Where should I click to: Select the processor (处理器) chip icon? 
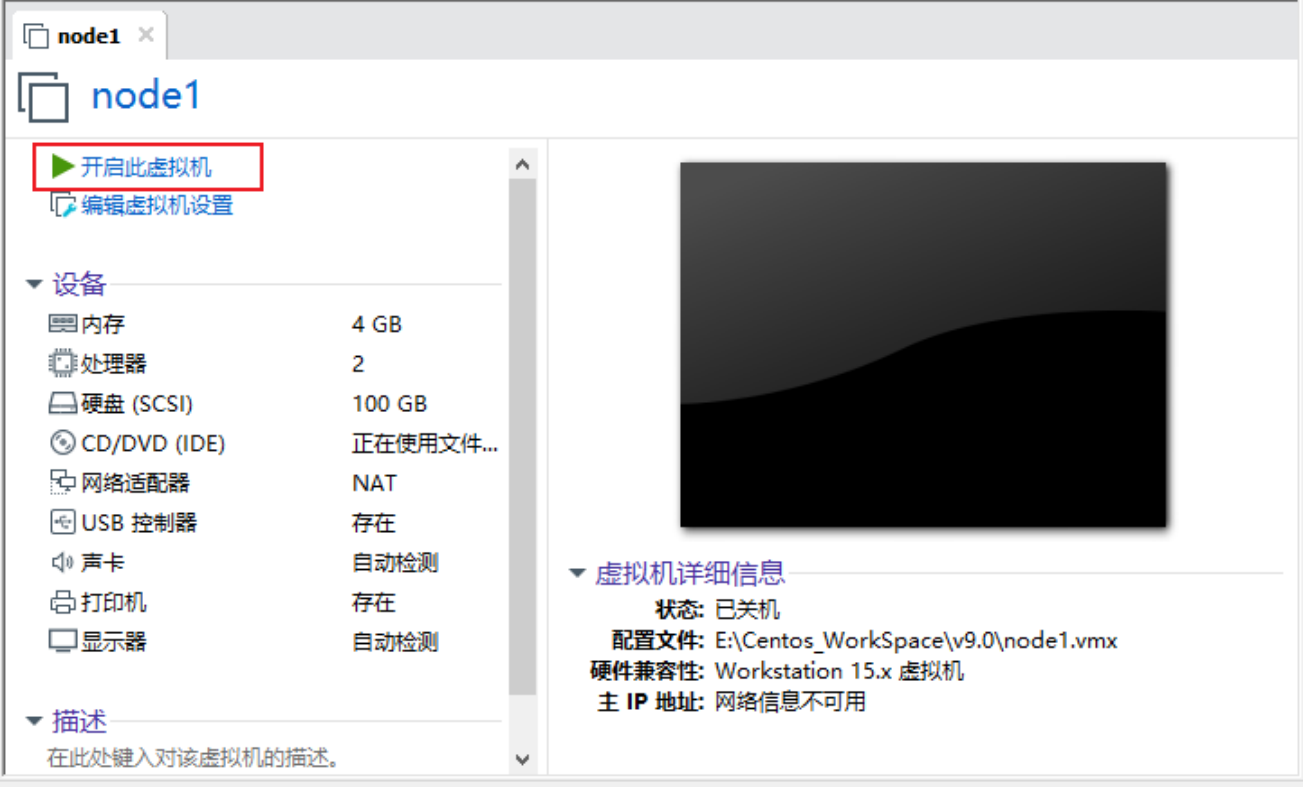coord(62,364)
